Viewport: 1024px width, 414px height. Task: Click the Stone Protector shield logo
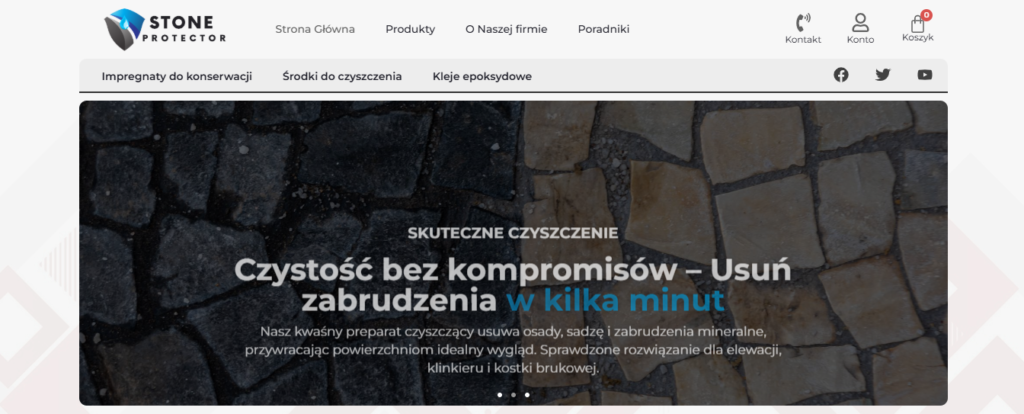click(x=127, y=29)
